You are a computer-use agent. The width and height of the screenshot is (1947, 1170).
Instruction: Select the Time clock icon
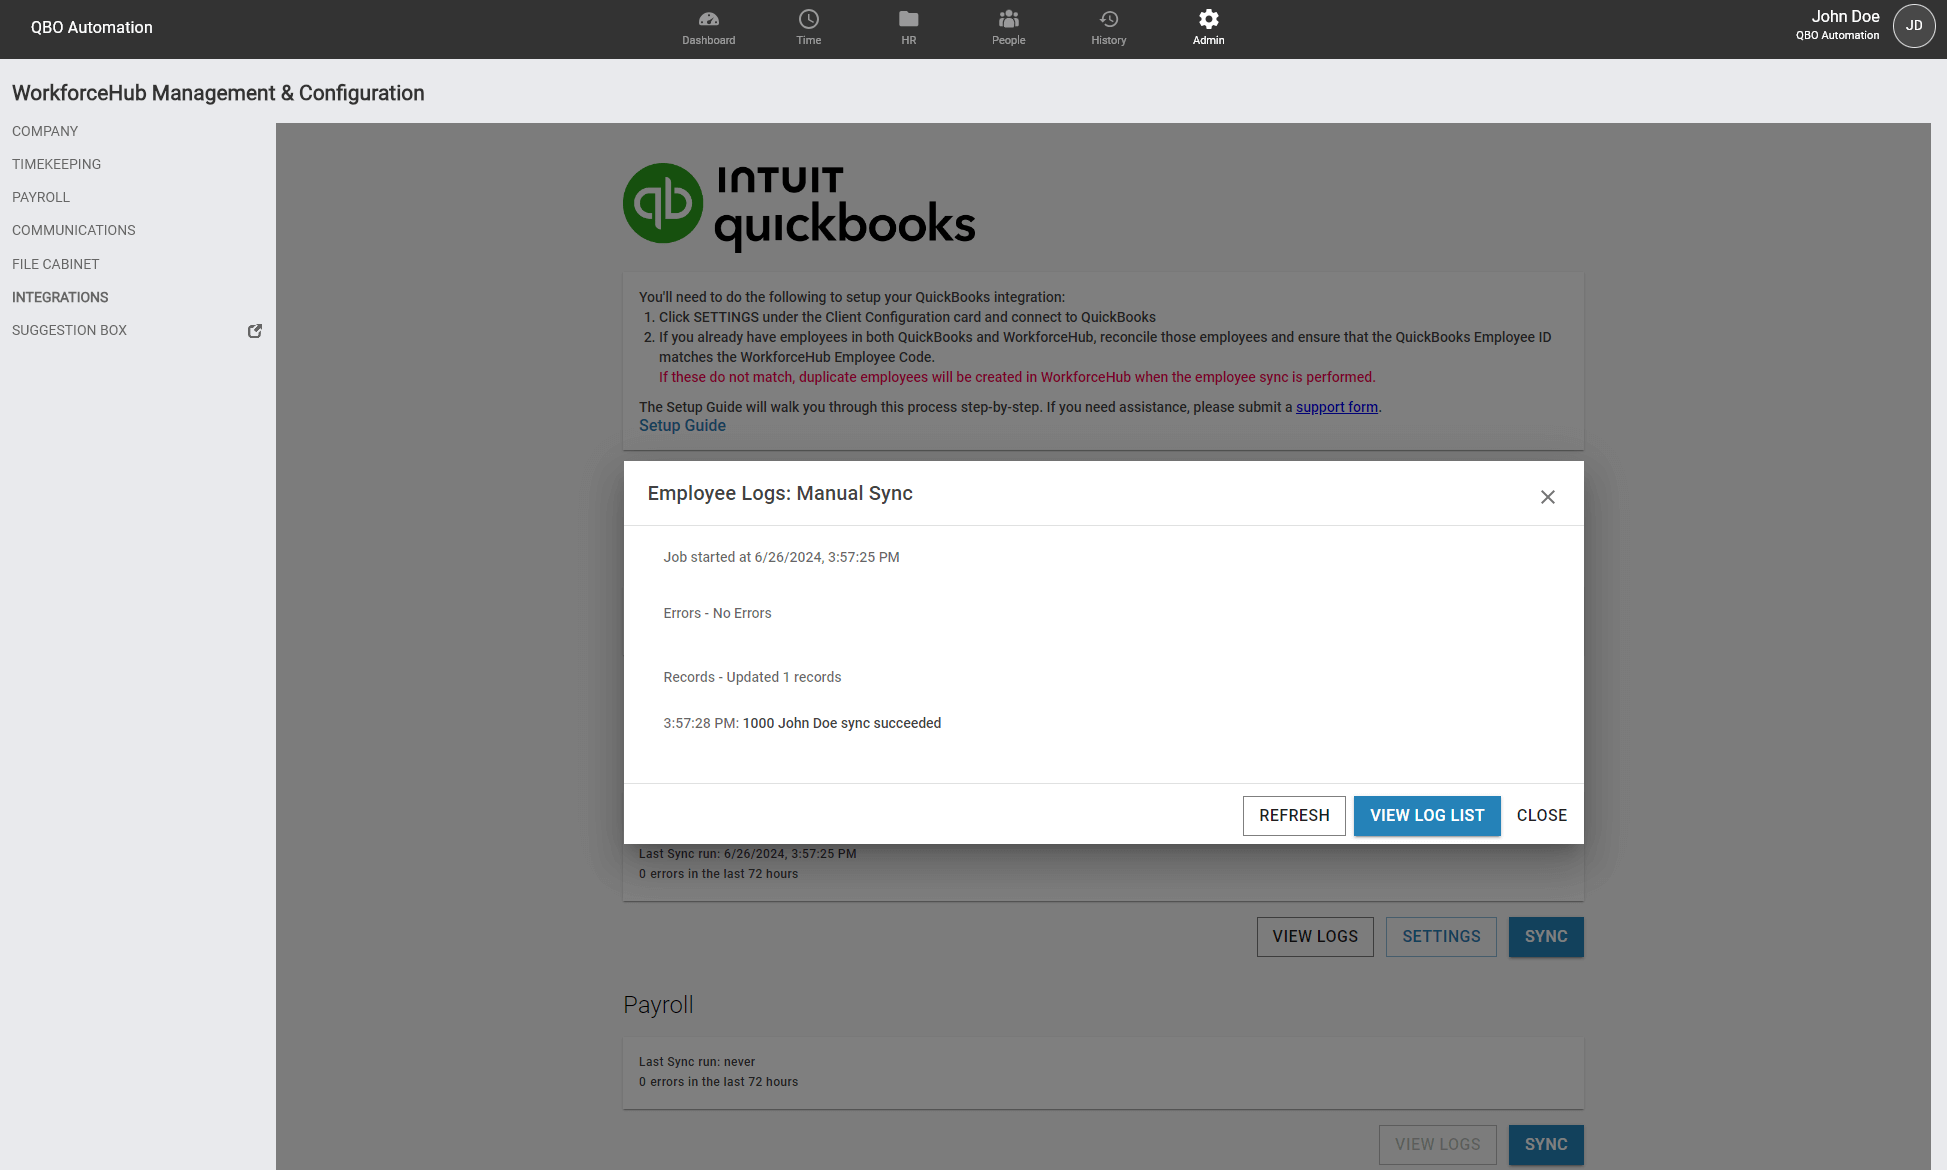(808, 27)
